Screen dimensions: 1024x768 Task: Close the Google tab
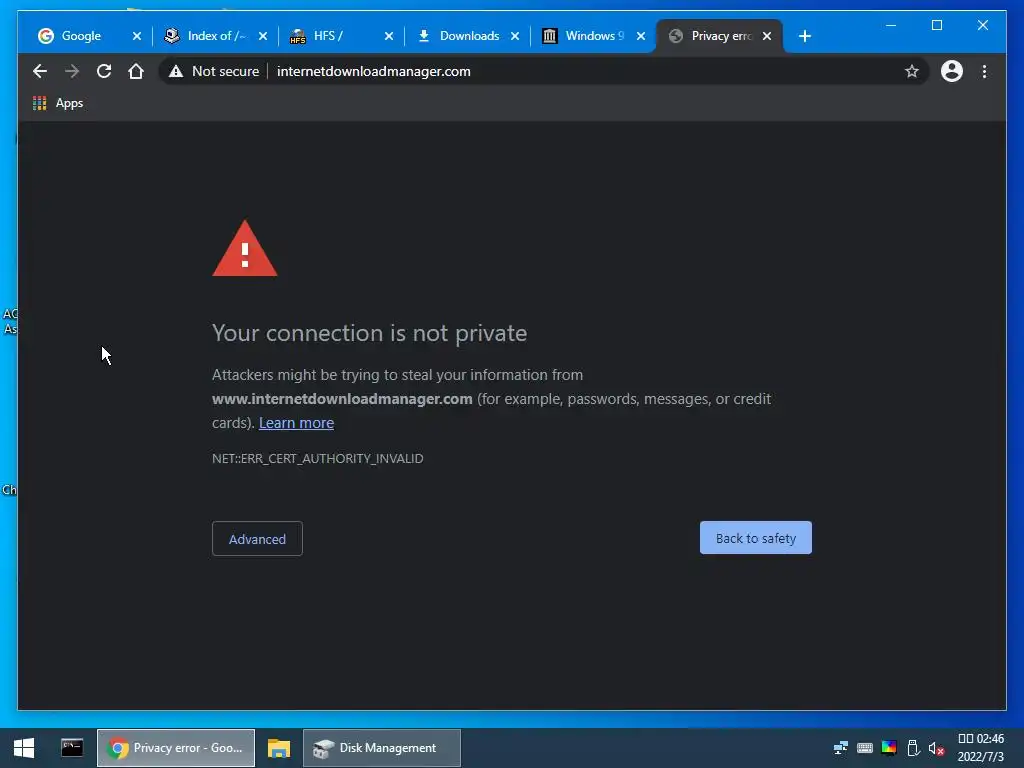[x=136, y=36]
